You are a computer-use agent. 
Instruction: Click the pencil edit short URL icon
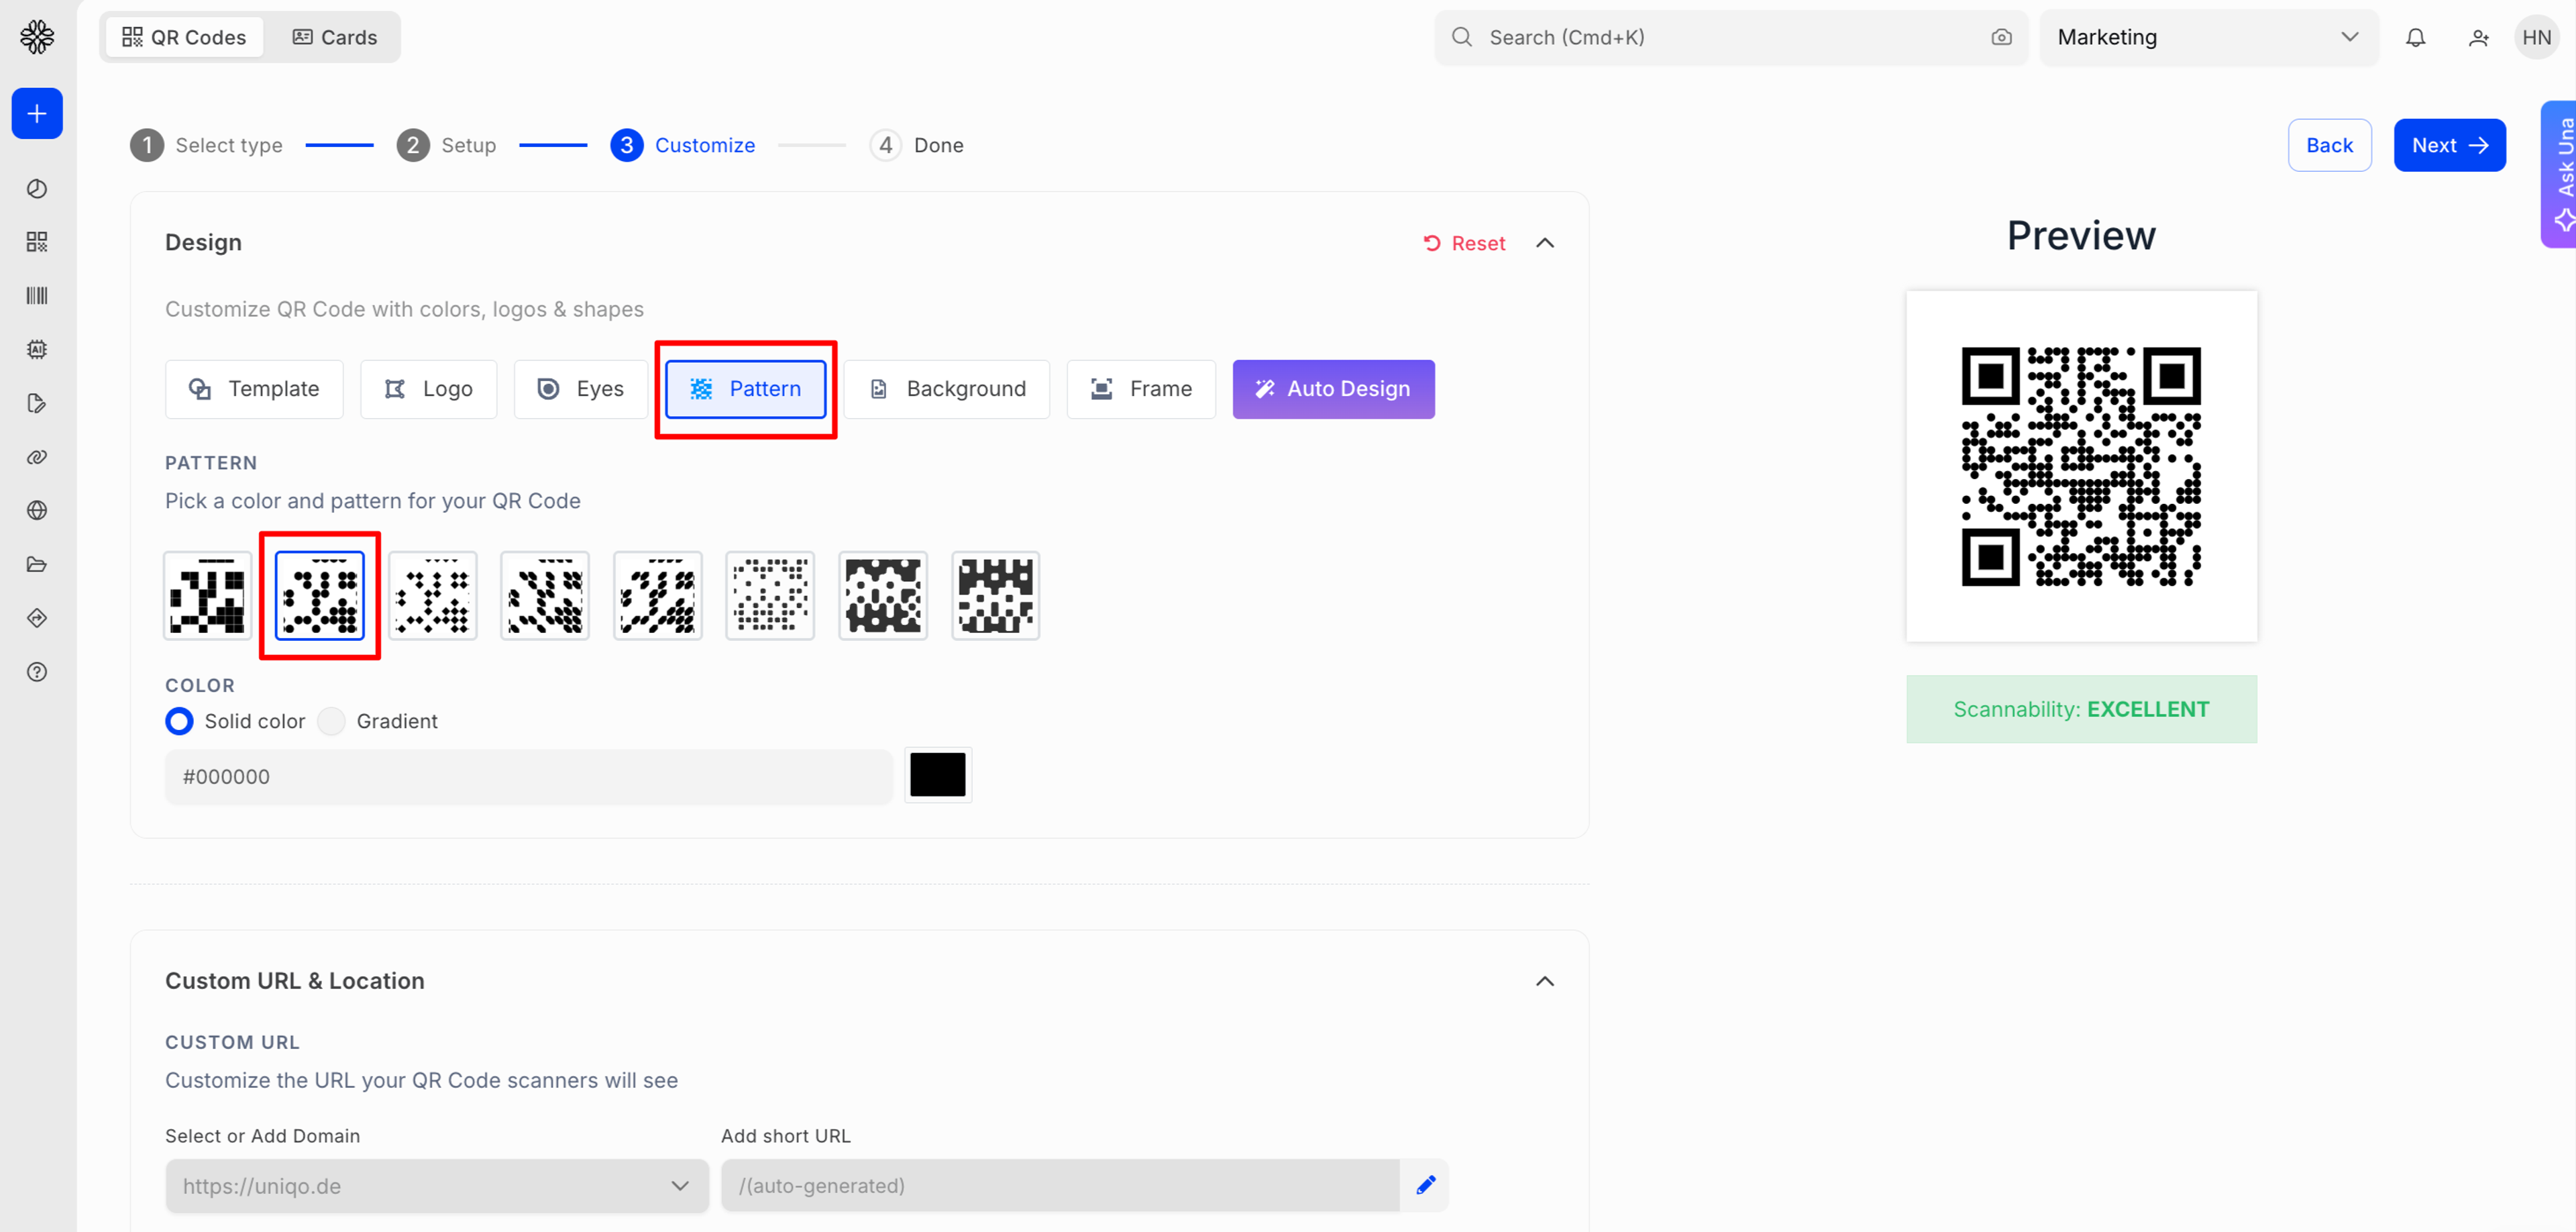1426,1185
